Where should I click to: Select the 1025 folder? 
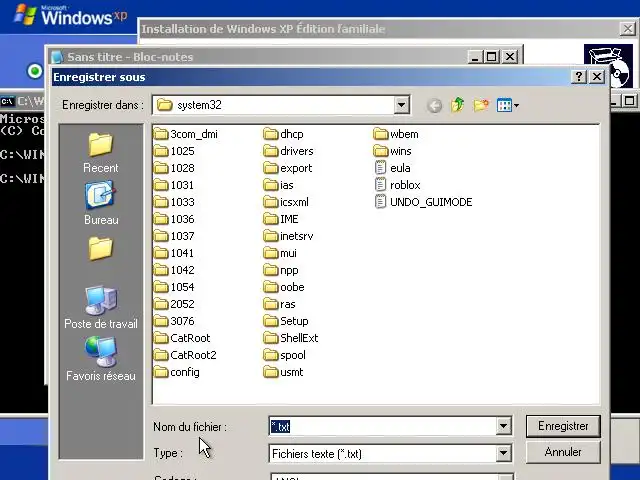tap(174, 151)
